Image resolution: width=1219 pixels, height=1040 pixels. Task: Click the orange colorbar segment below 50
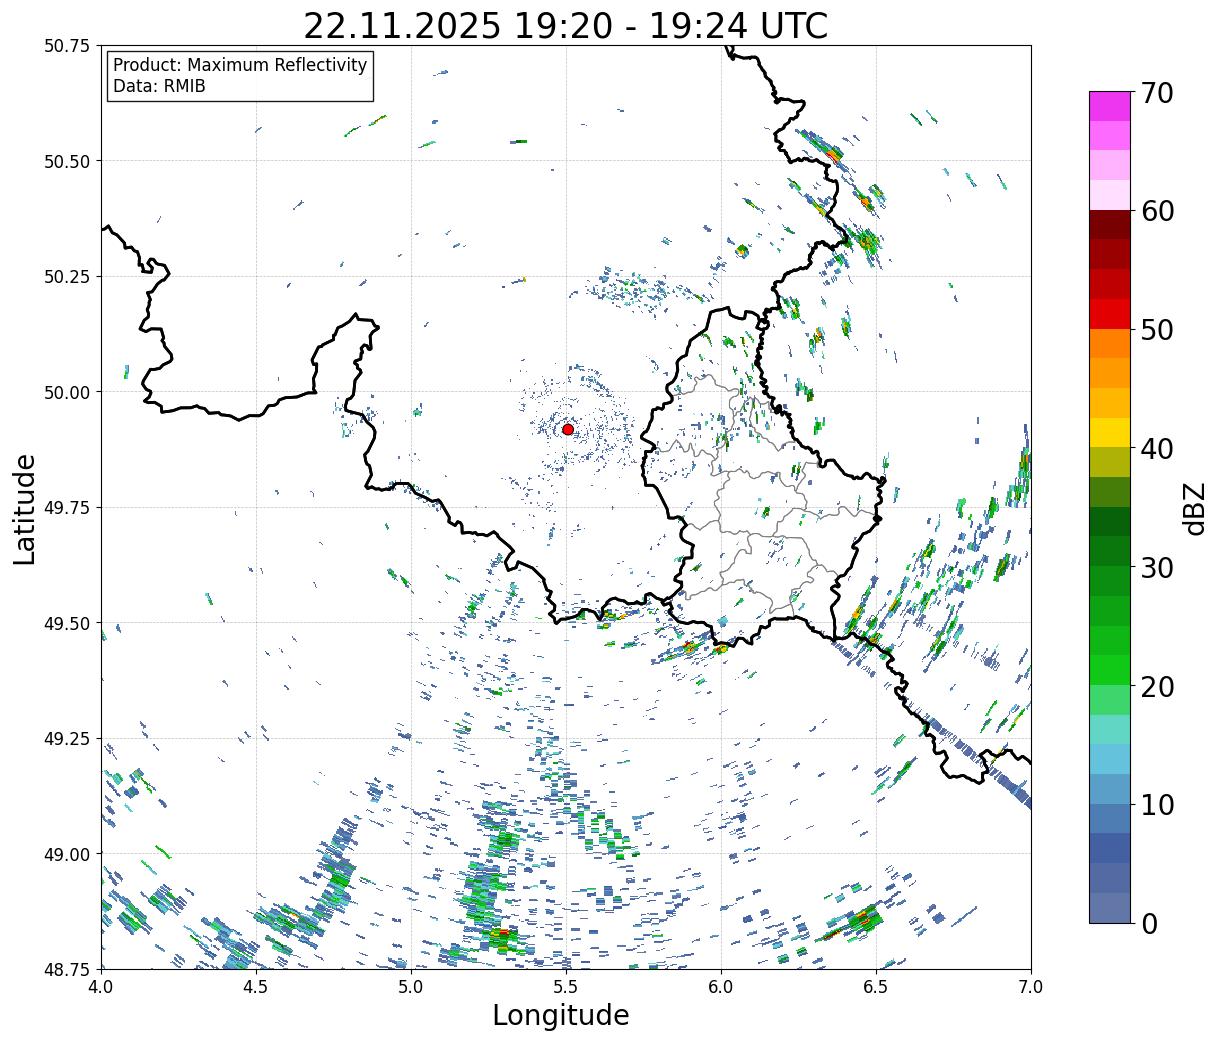click(x=1110, y=343)
